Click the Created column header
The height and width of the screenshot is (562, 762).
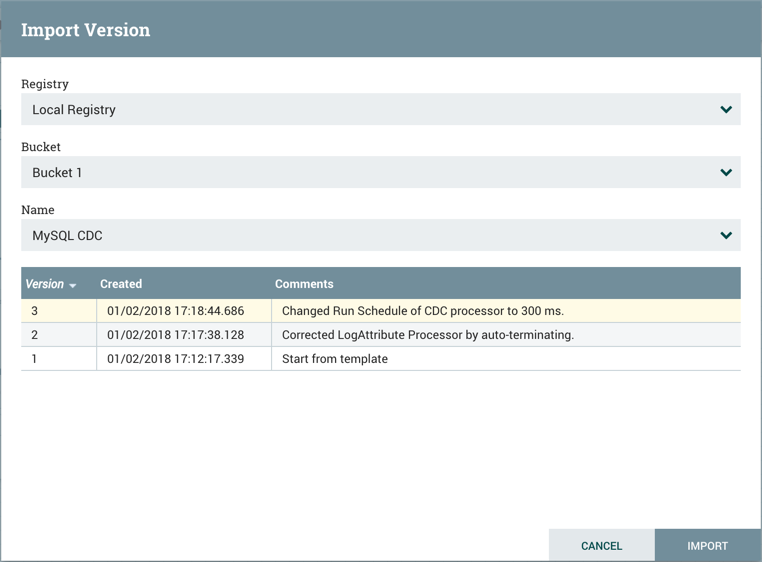point(121,284)
